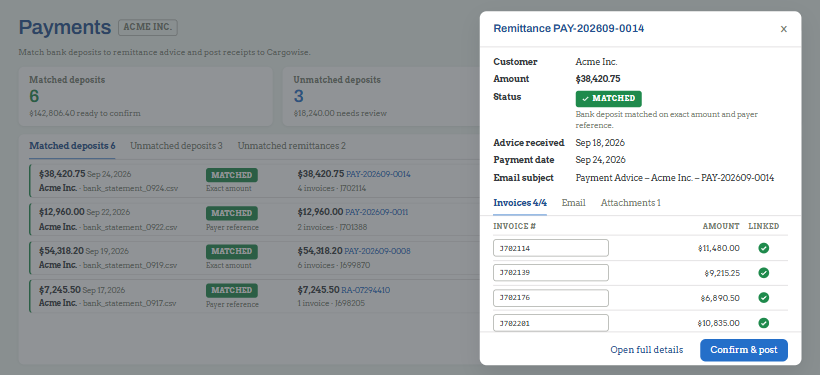The image size is (820, 375).
Task: Click amount $10,835.00 in invoice table
Action: click(x=719, y=323)
